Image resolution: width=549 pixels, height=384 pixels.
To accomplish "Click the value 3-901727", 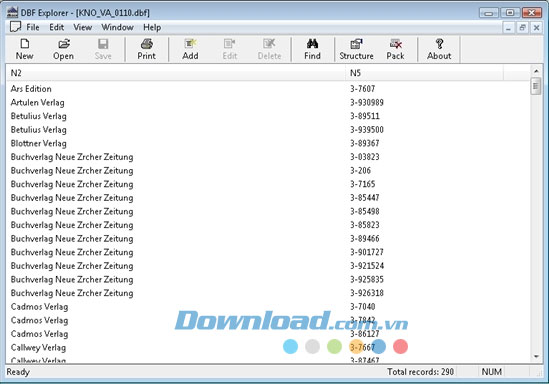I will pos(367,252).
